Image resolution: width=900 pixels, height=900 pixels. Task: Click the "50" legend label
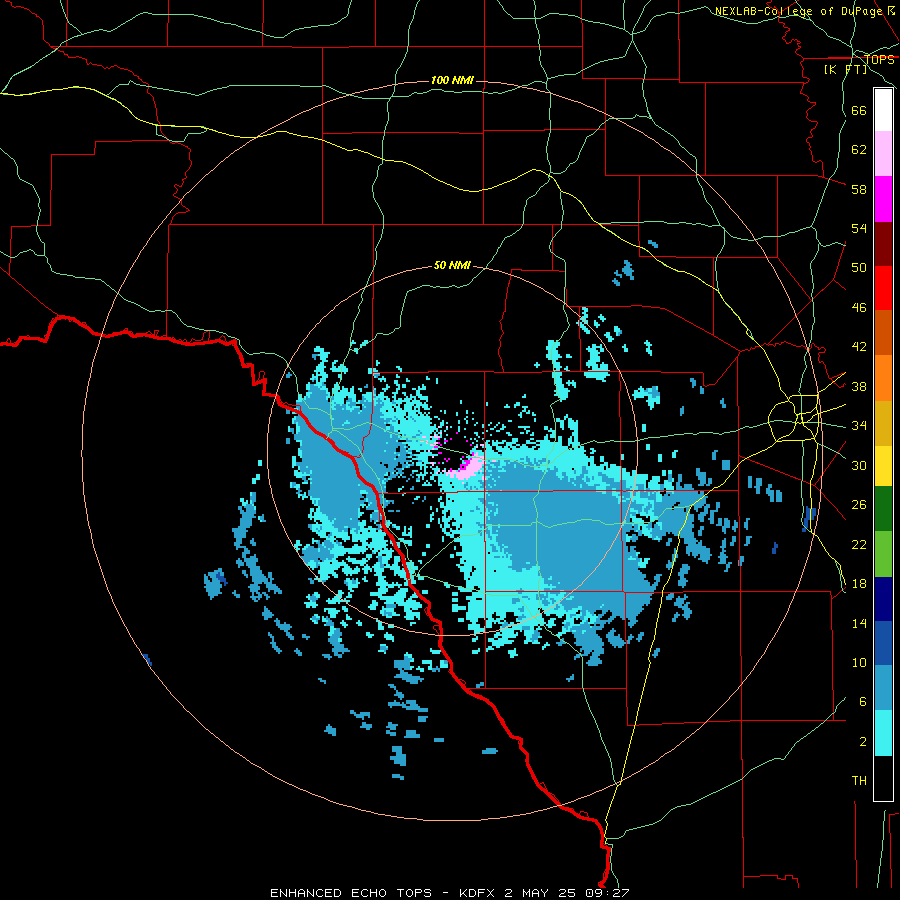(x=859, y=268)
